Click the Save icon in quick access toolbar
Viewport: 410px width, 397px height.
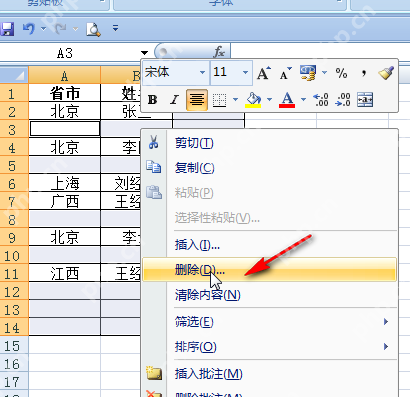pyautogui.click(x=7, y=29)
